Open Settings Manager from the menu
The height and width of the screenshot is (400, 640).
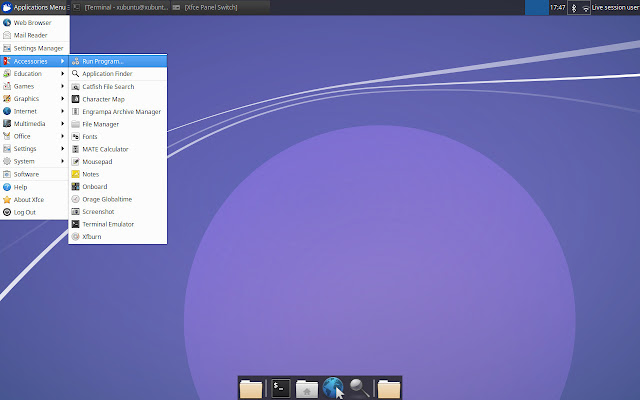[34, 49]
